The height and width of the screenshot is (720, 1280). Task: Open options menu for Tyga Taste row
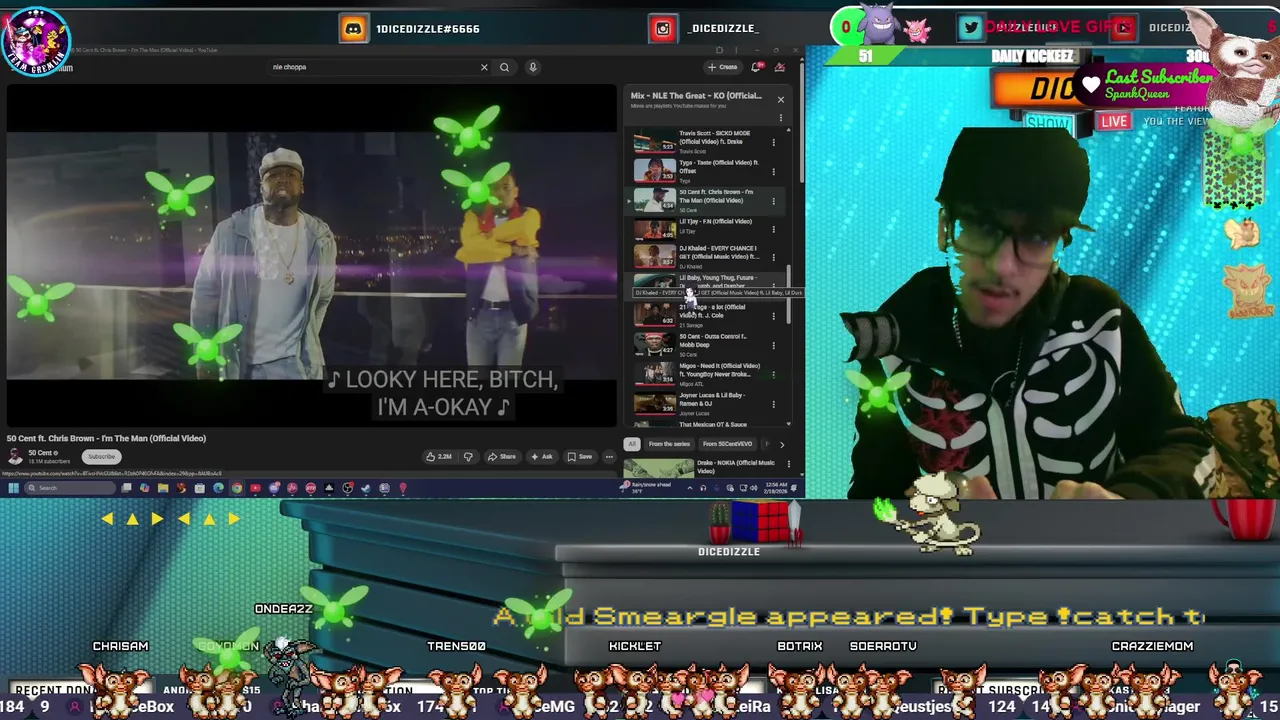click(x=773, y=171)
